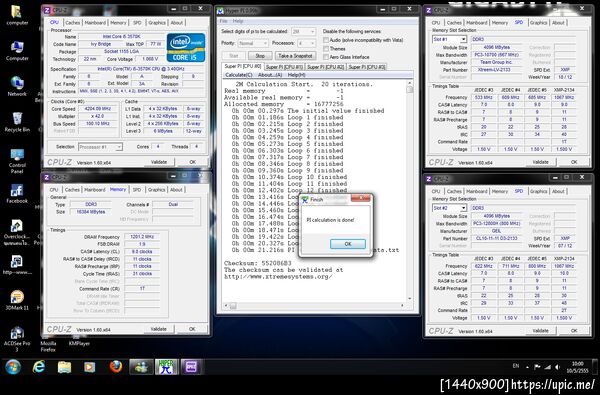Launch ACDSee Pro 3 from the desktop
This screenshot has width=600, height=395.
tap(17, 339)
